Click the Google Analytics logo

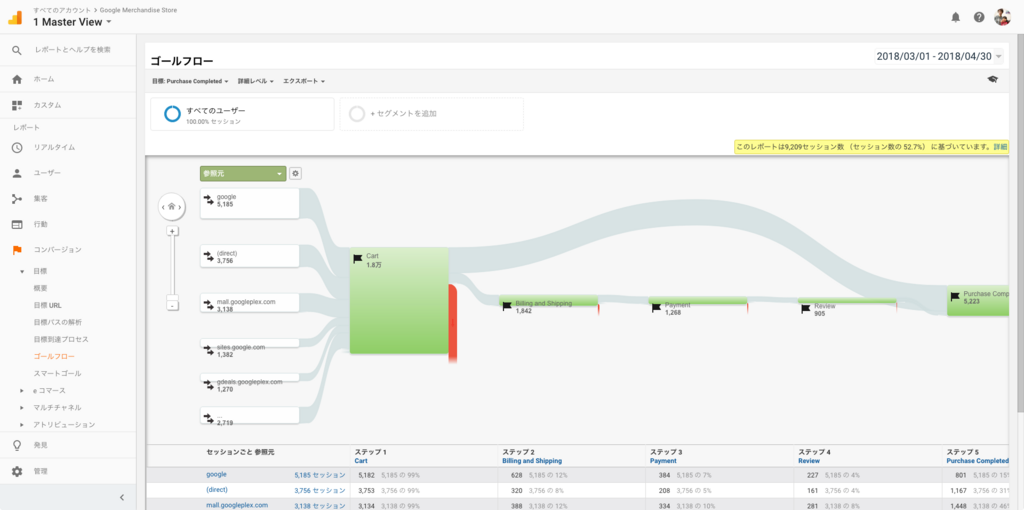pos(15,18)
